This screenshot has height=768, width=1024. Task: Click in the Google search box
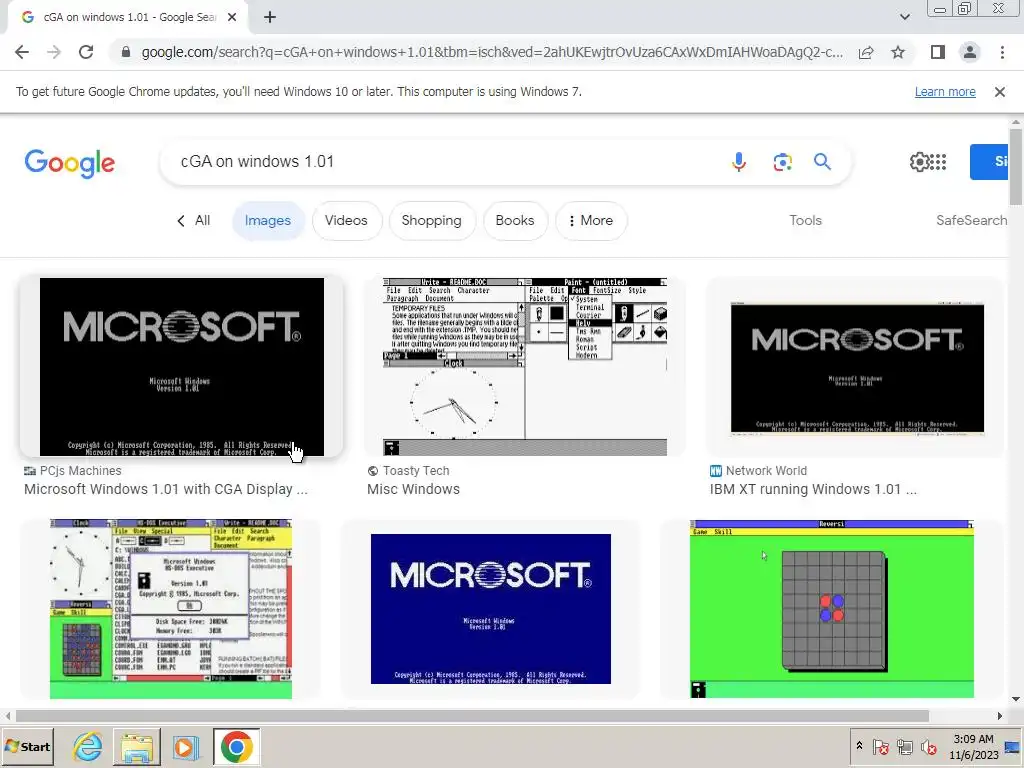click(x=444, y=161)
